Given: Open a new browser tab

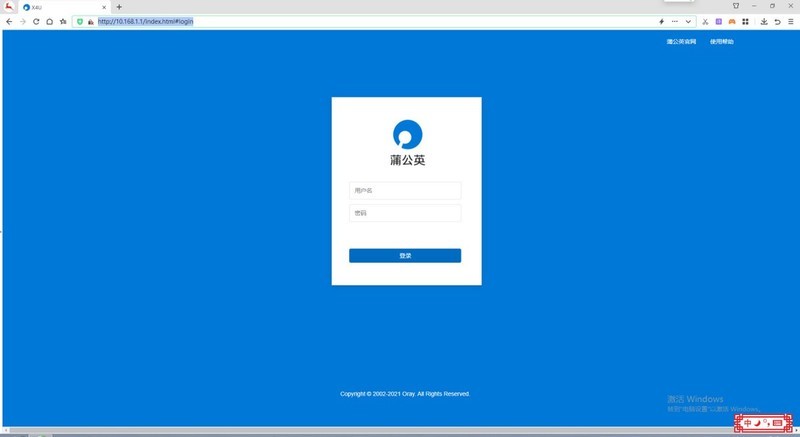Looking at the screenshot, I should click(x=119, y=7).
